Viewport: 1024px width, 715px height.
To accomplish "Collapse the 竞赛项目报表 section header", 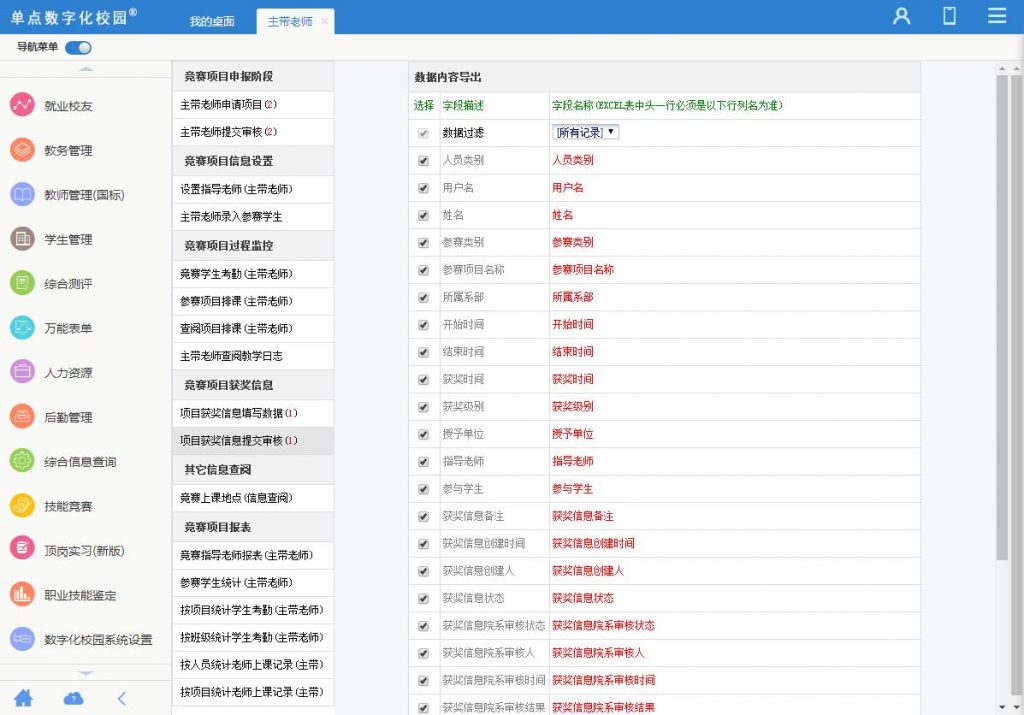I will [253, 527].
